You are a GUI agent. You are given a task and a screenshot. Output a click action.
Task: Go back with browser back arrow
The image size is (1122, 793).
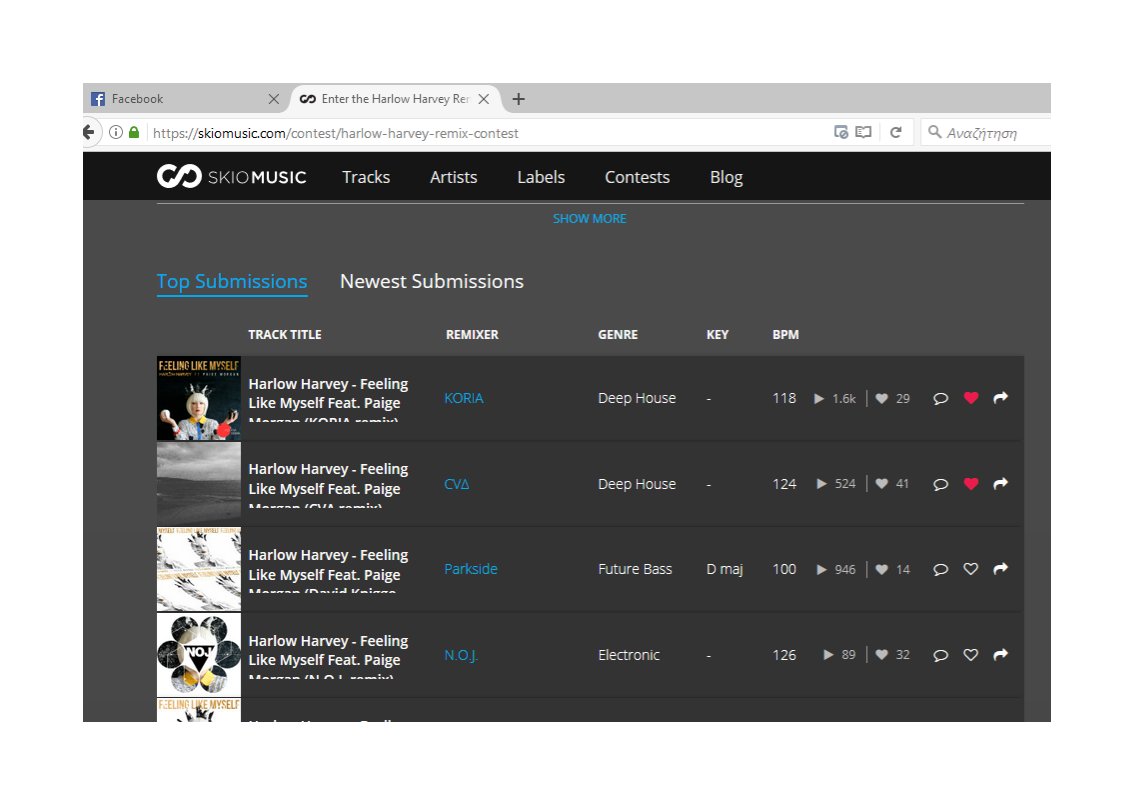[89, 132]
